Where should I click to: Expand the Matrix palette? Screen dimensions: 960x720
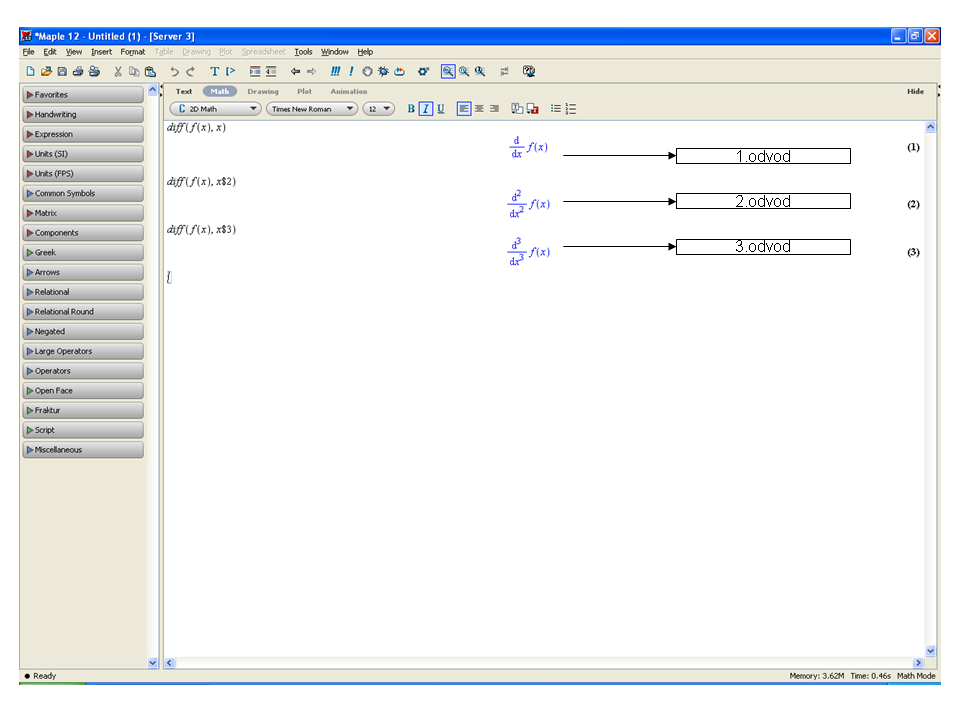click(82, 213)
